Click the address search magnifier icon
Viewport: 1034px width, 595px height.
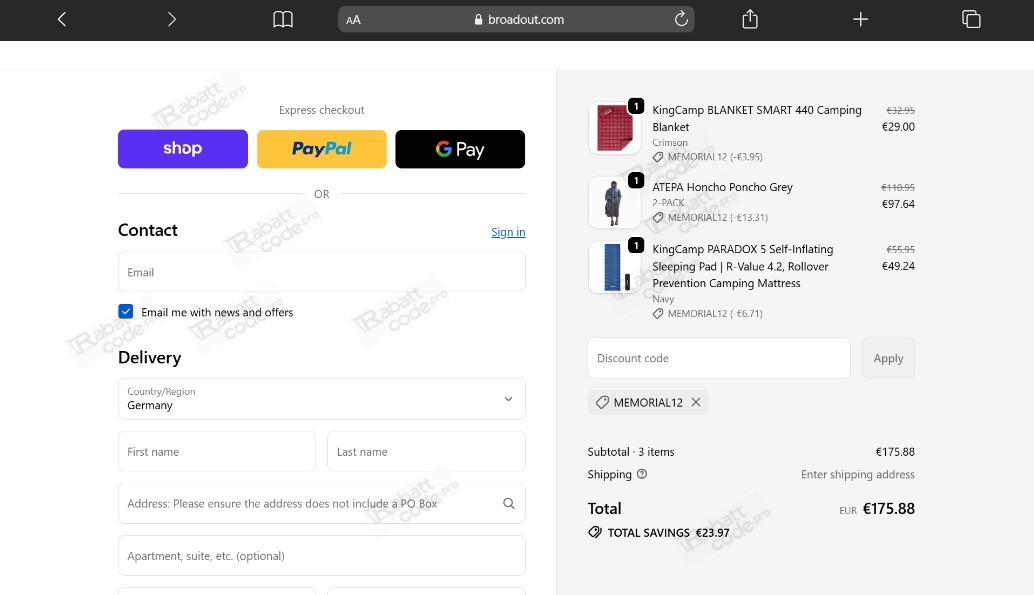pyautogui.click(x=508, y=503)
